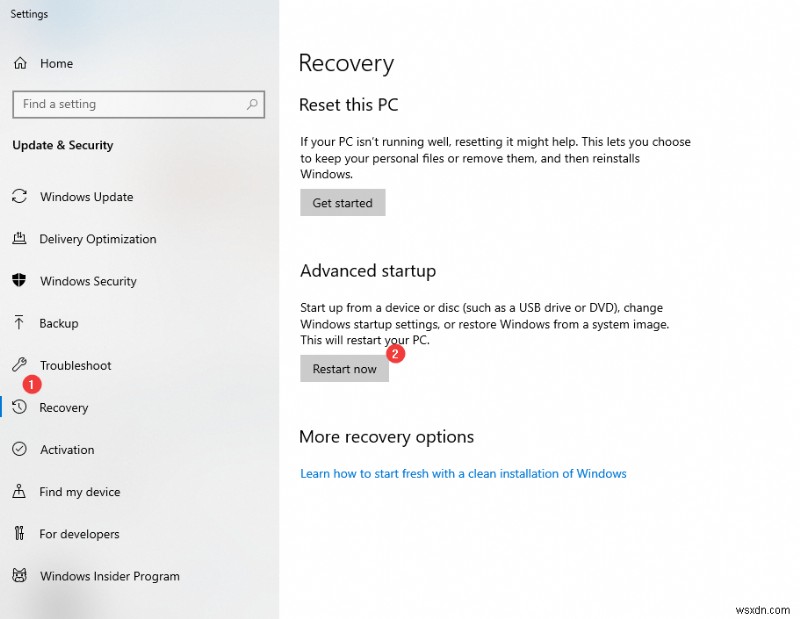Open Windows Insider Program via its ninja cat icon
Viewport: 800px width, 619px height.
click(x=19, y=576)
